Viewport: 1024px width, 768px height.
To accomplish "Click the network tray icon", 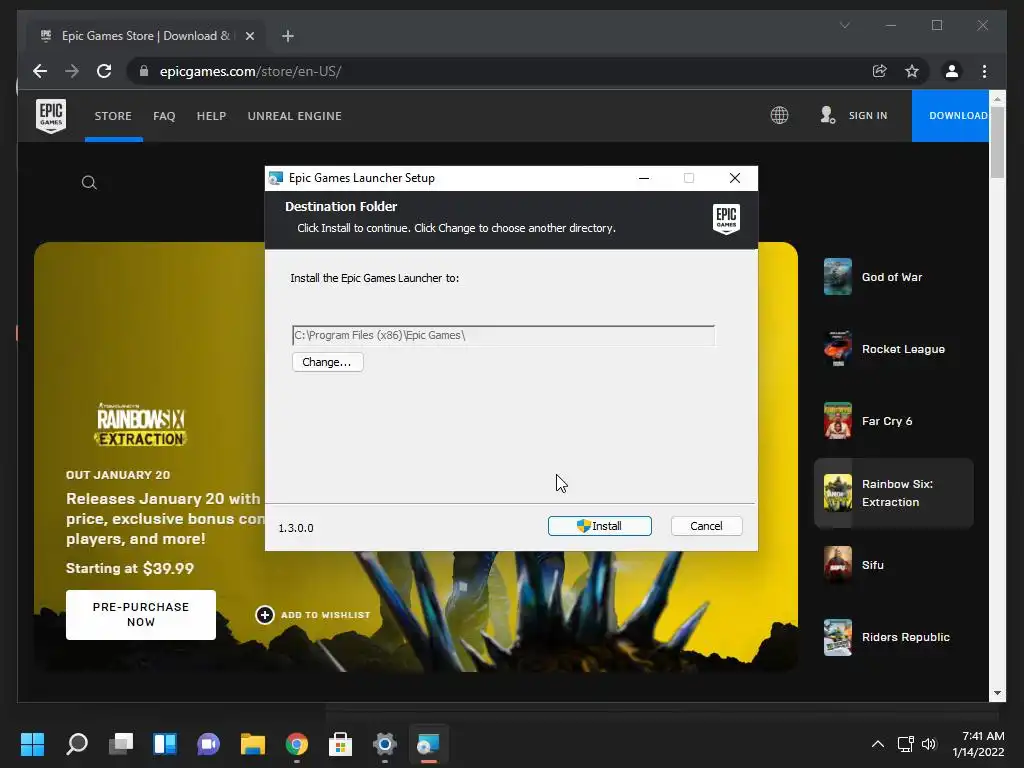I will pyautogui.click(x=905, y=744).
